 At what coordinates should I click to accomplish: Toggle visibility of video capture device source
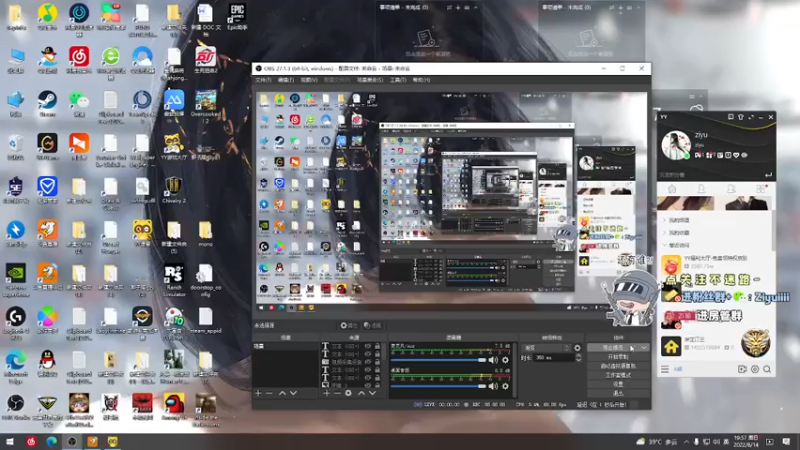[368, 362]
